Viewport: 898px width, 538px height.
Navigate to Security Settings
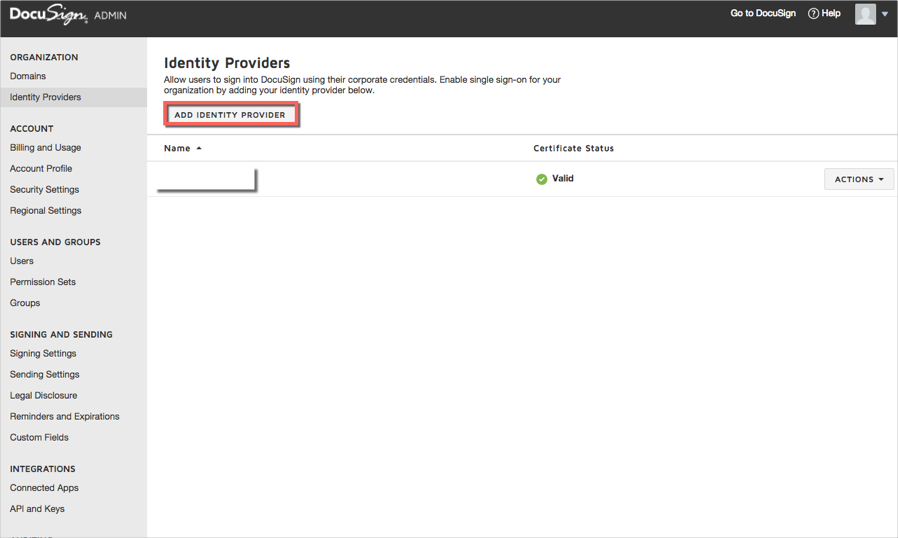pos(44,189)
